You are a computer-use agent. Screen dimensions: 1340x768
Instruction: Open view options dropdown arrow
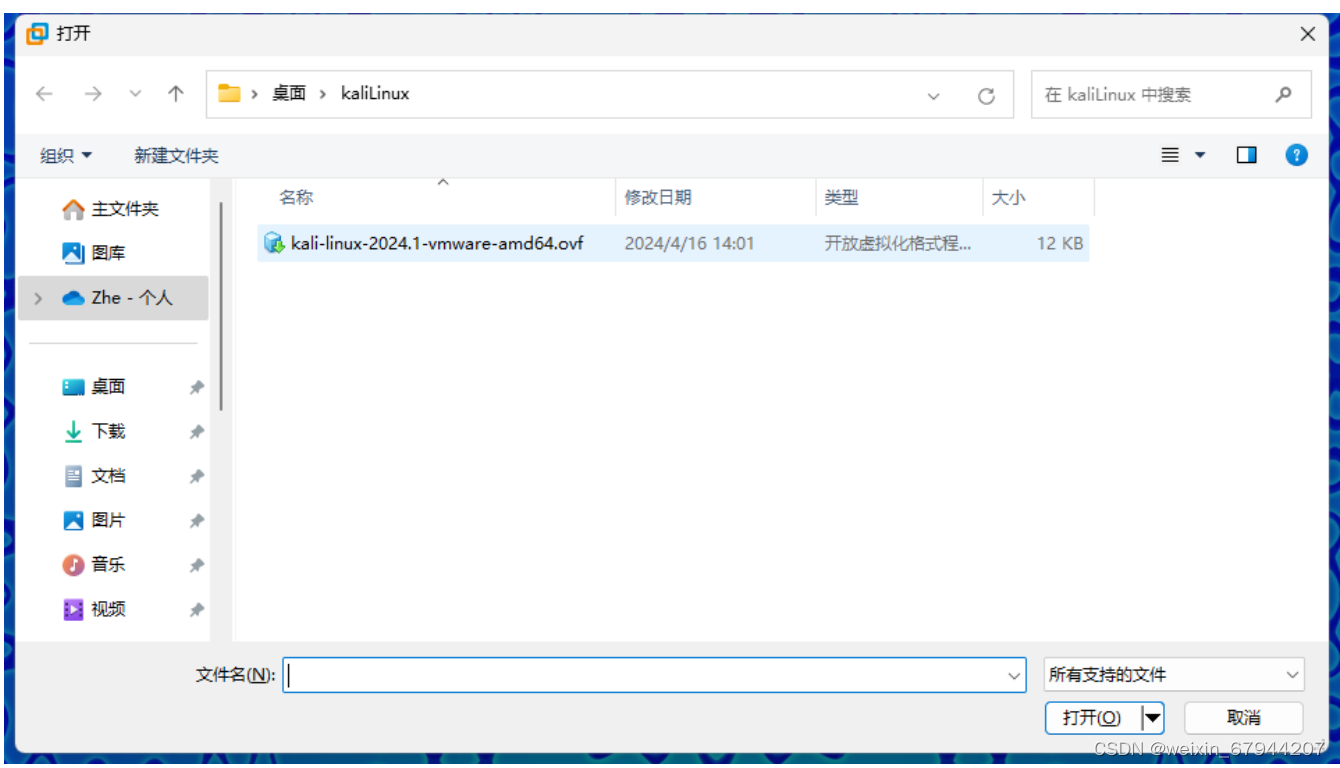pos(1200,155)
